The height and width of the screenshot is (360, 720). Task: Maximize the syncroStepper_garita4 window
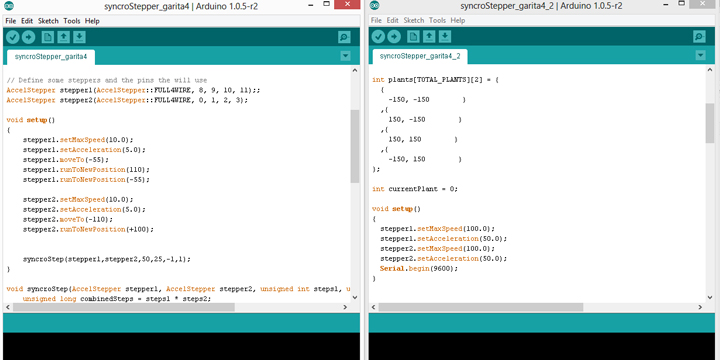click(x=327, y=5)
